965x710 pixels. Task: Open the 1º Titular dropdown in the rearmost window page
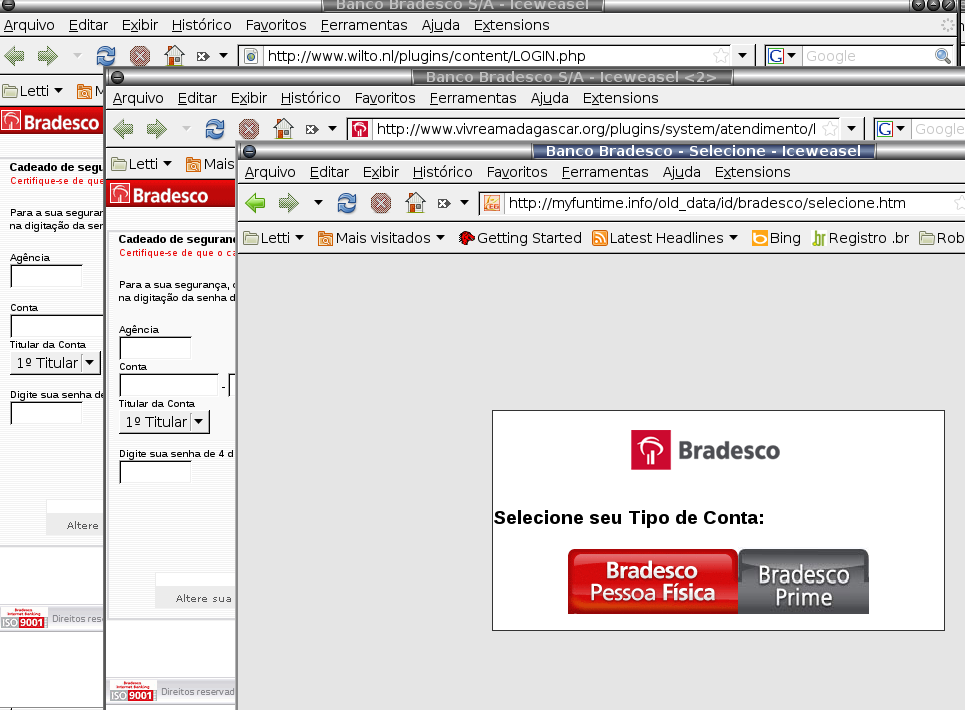(55, 363)
